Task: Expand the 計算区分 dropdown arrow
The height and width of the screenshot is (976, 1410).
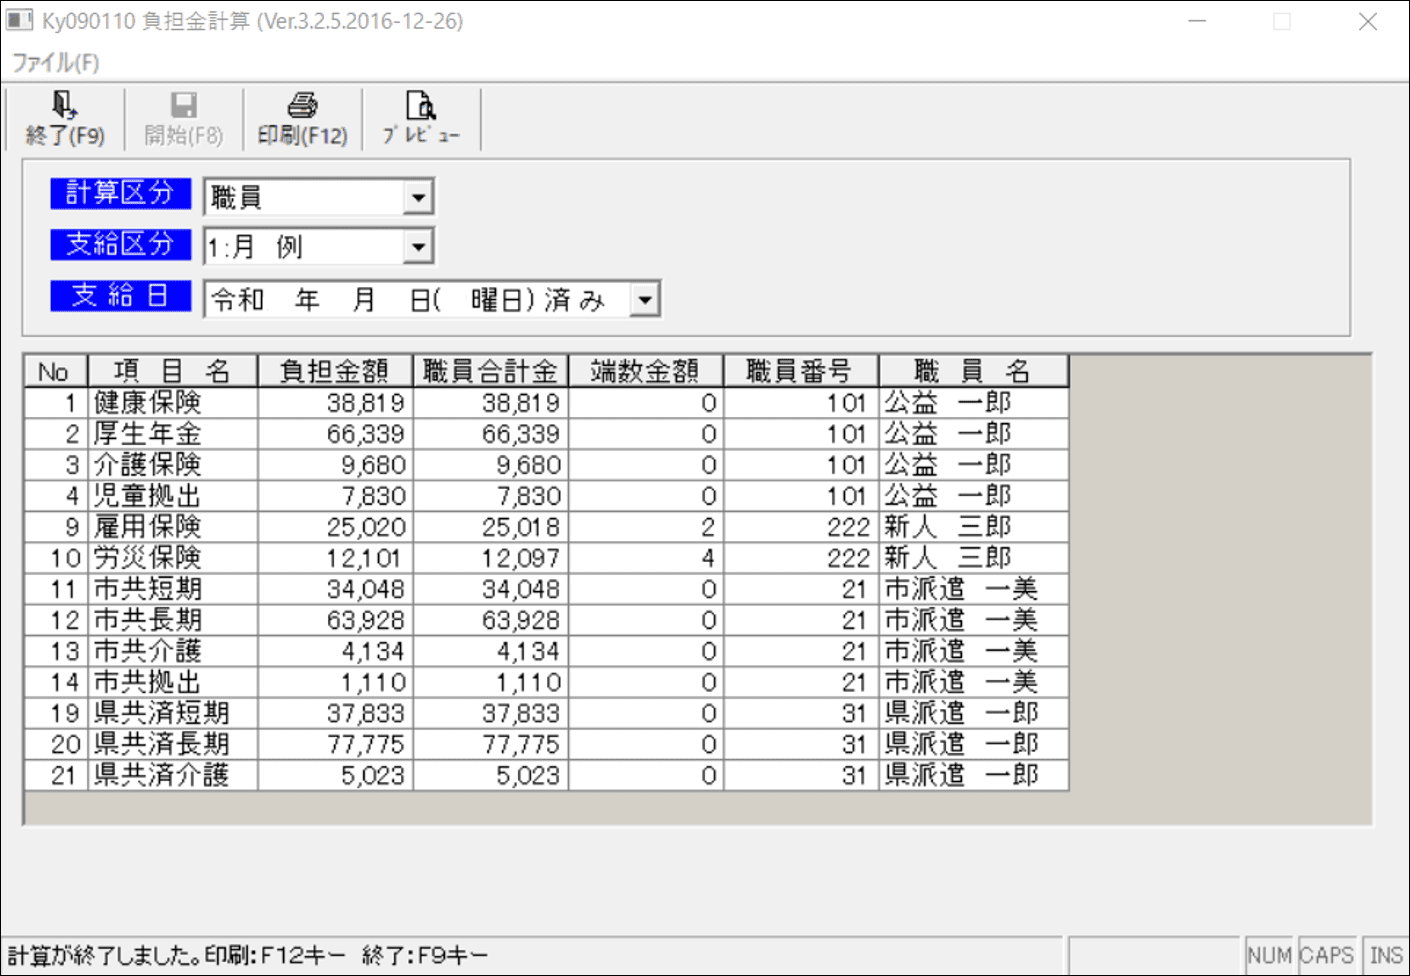Action: click(x=418, y=197)
